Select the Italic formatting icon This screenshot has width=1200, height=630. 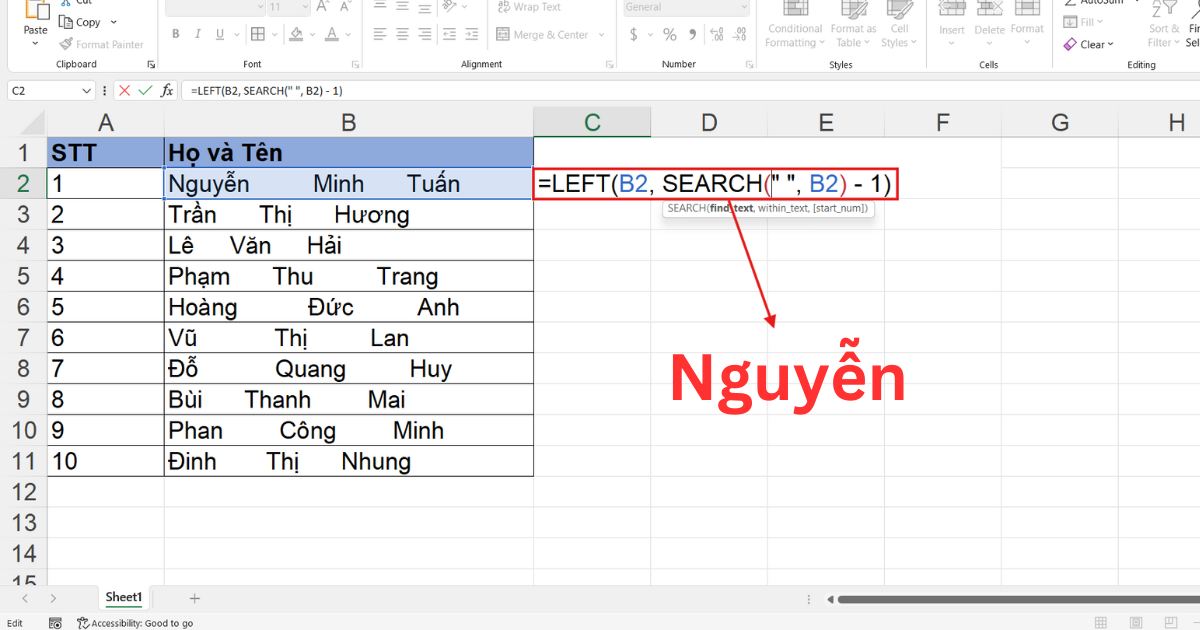[x=198, y=34]
